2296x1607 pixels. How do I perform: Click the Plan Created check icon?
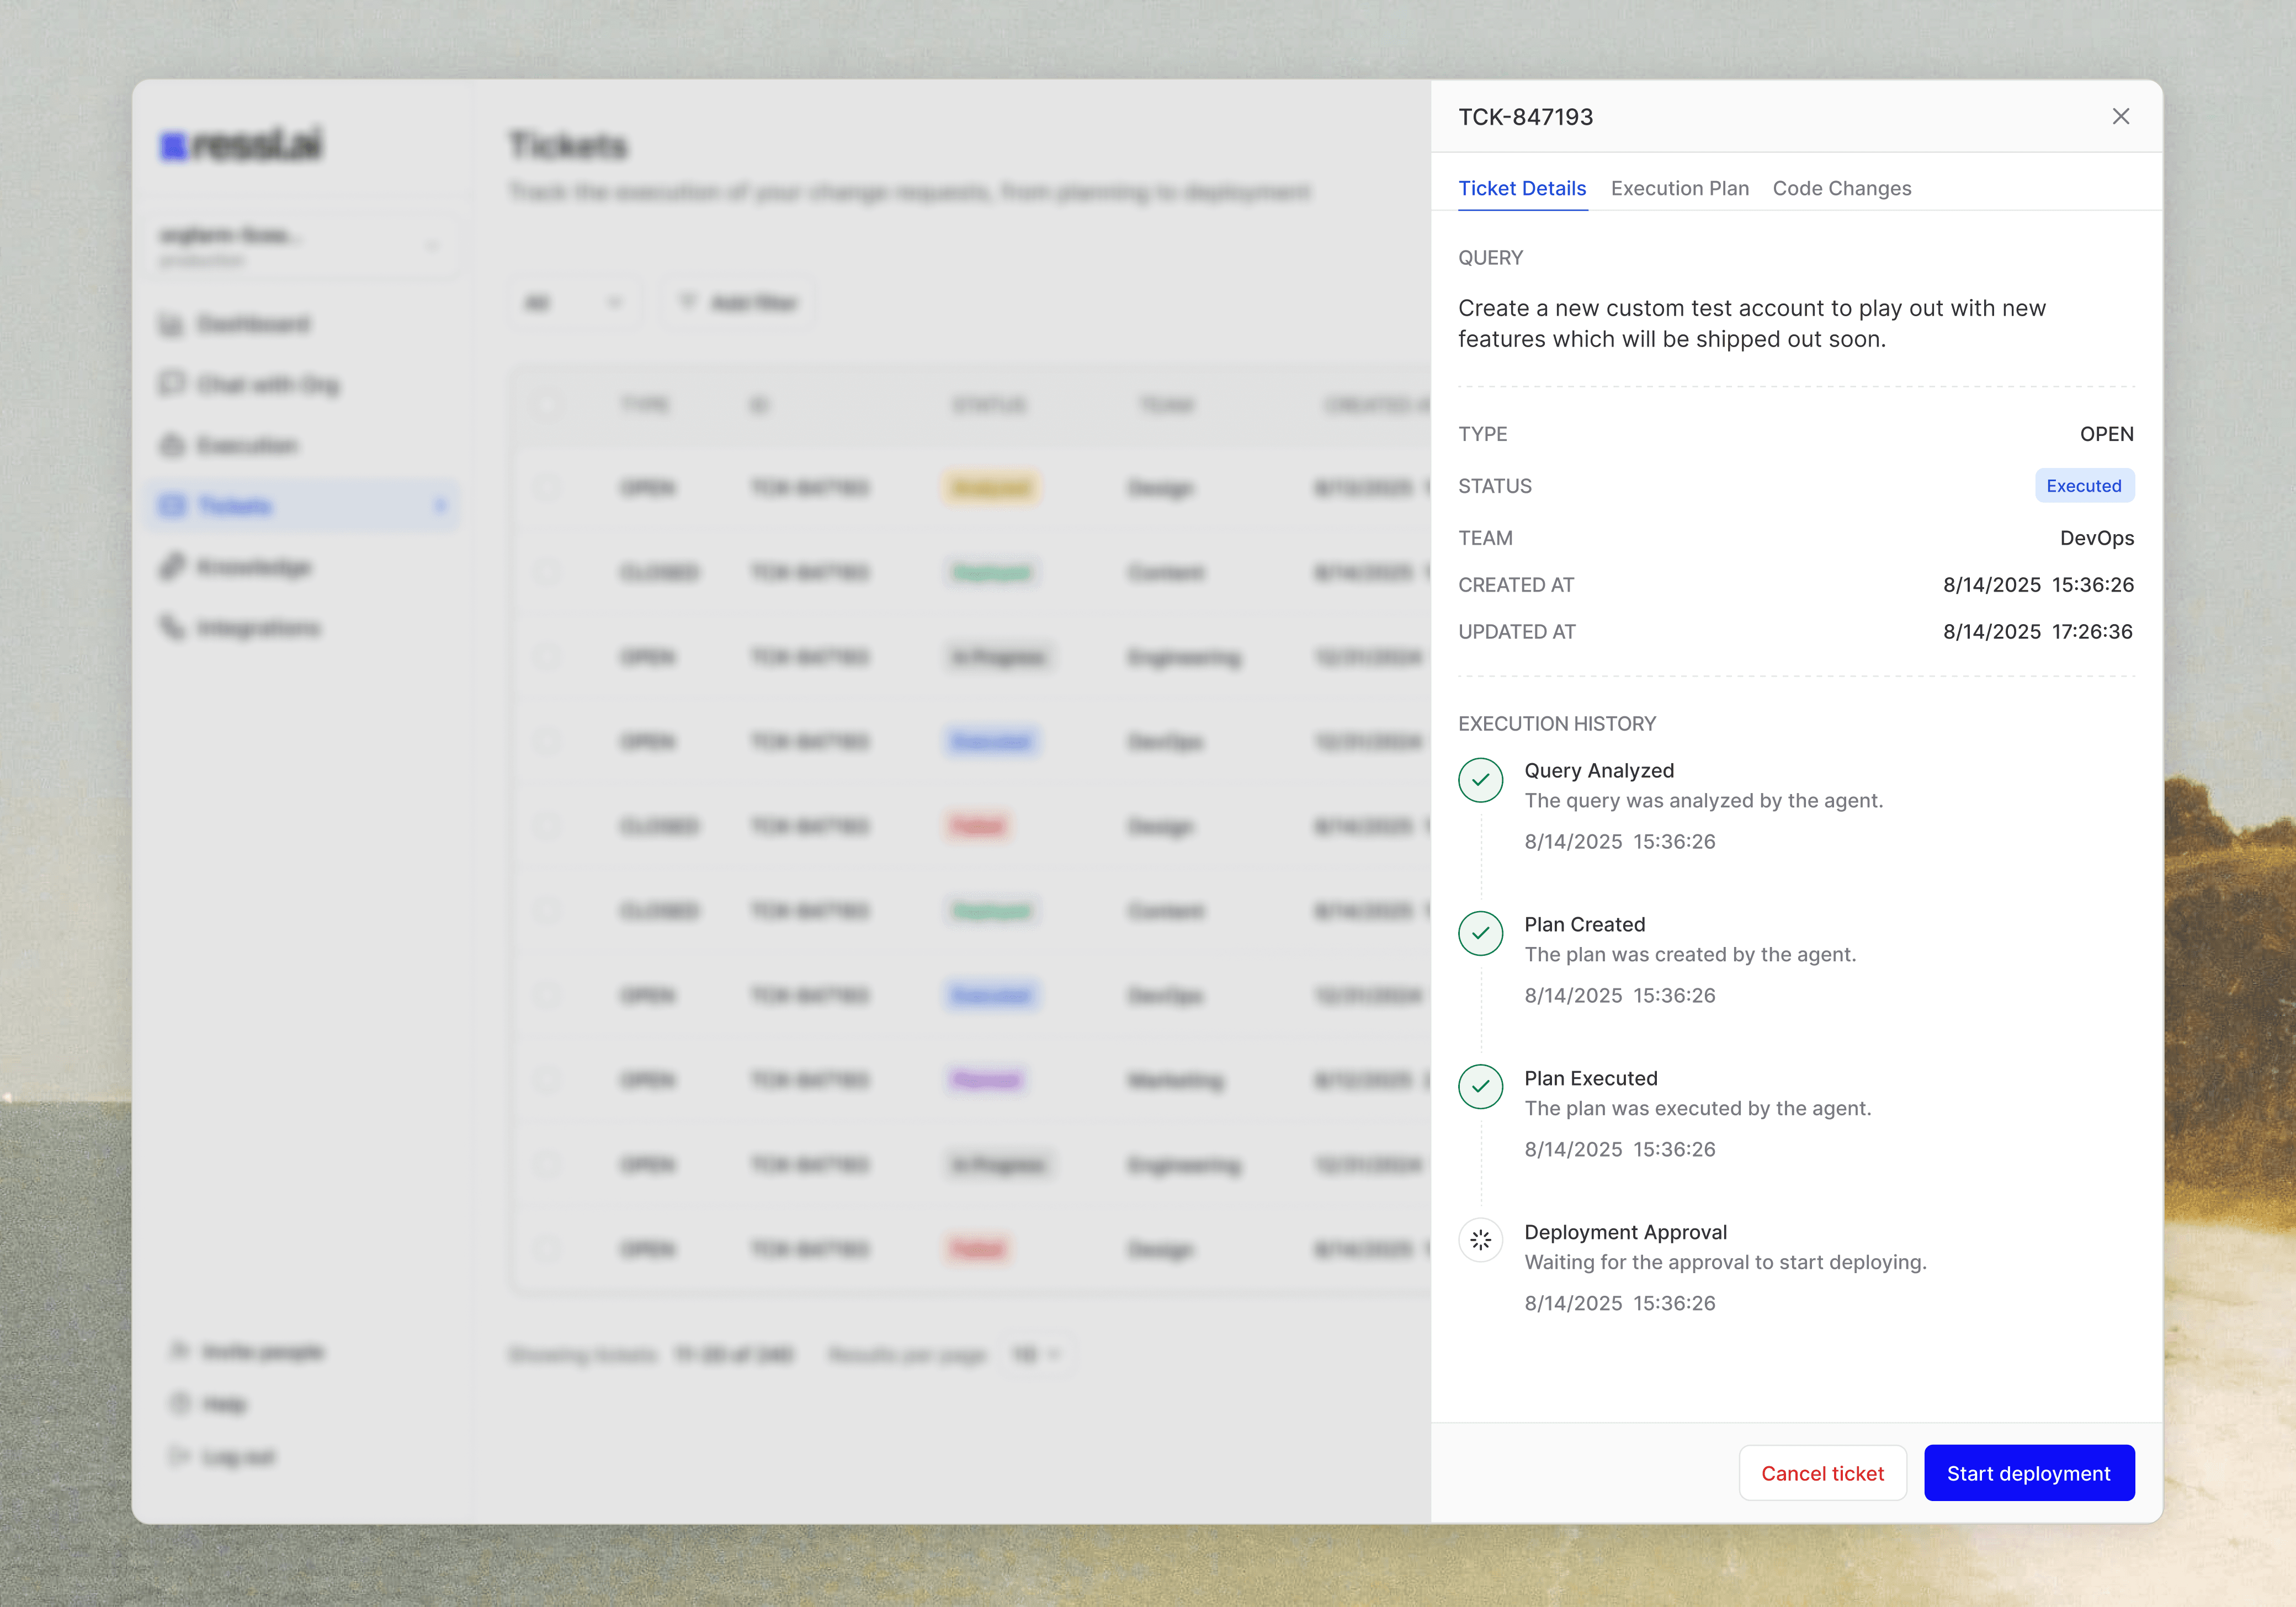click(1480, 934)
